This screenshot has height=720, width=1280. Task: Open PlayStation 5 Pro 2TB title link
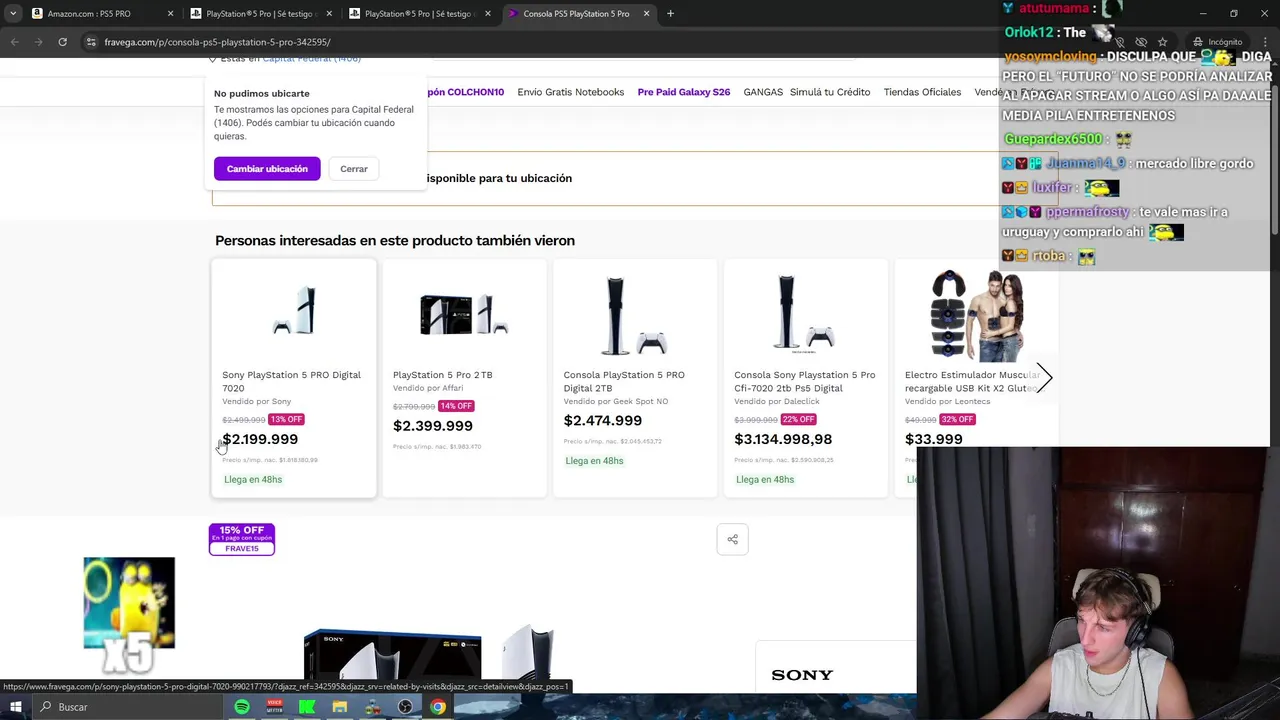pyautogui.click(x=443, y=375)
